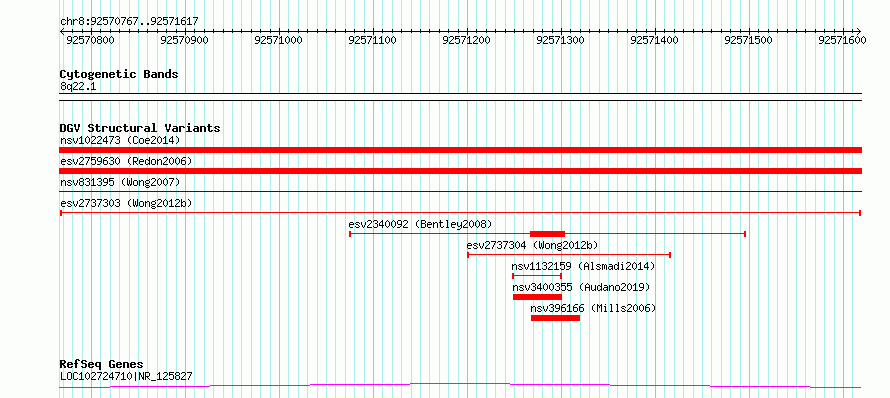Click the nsv1132159 thin red span

coord(537,276)
